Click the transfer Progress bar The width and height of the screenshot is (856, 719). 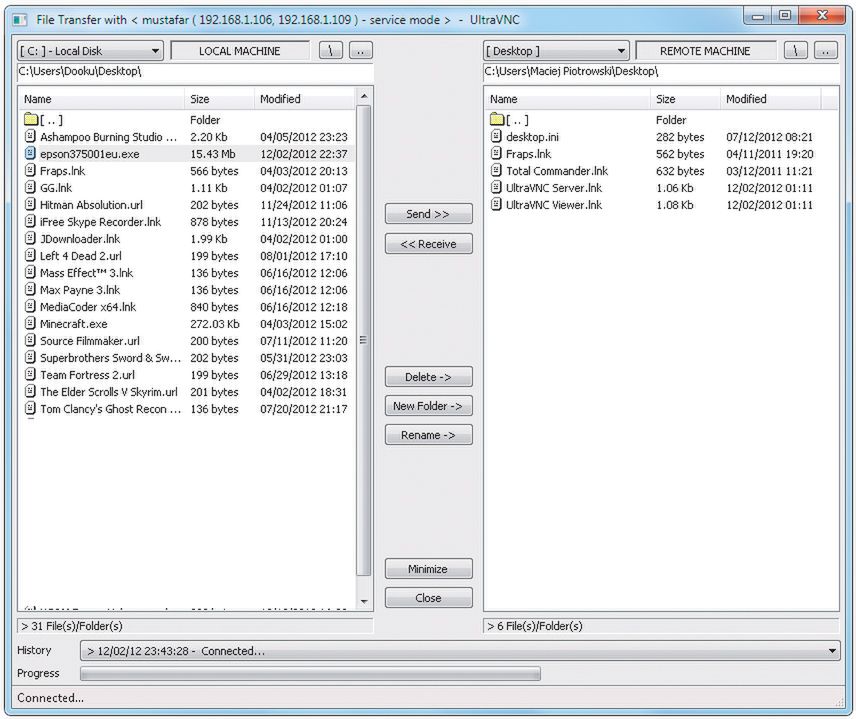pos(311,674)
